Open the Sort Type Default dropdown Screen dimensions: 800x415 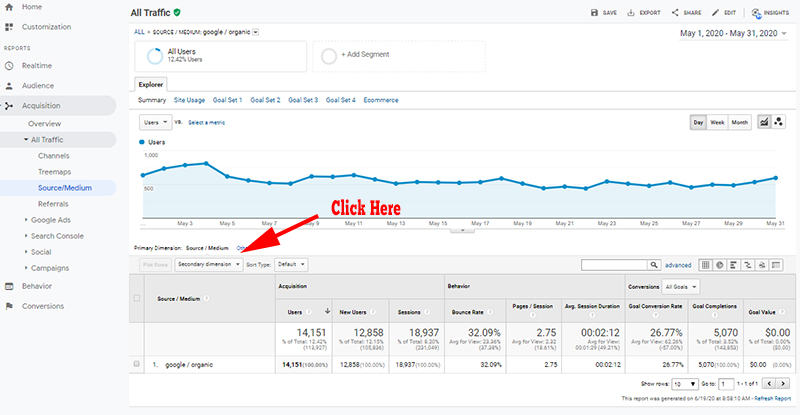[x=291, y=264]
